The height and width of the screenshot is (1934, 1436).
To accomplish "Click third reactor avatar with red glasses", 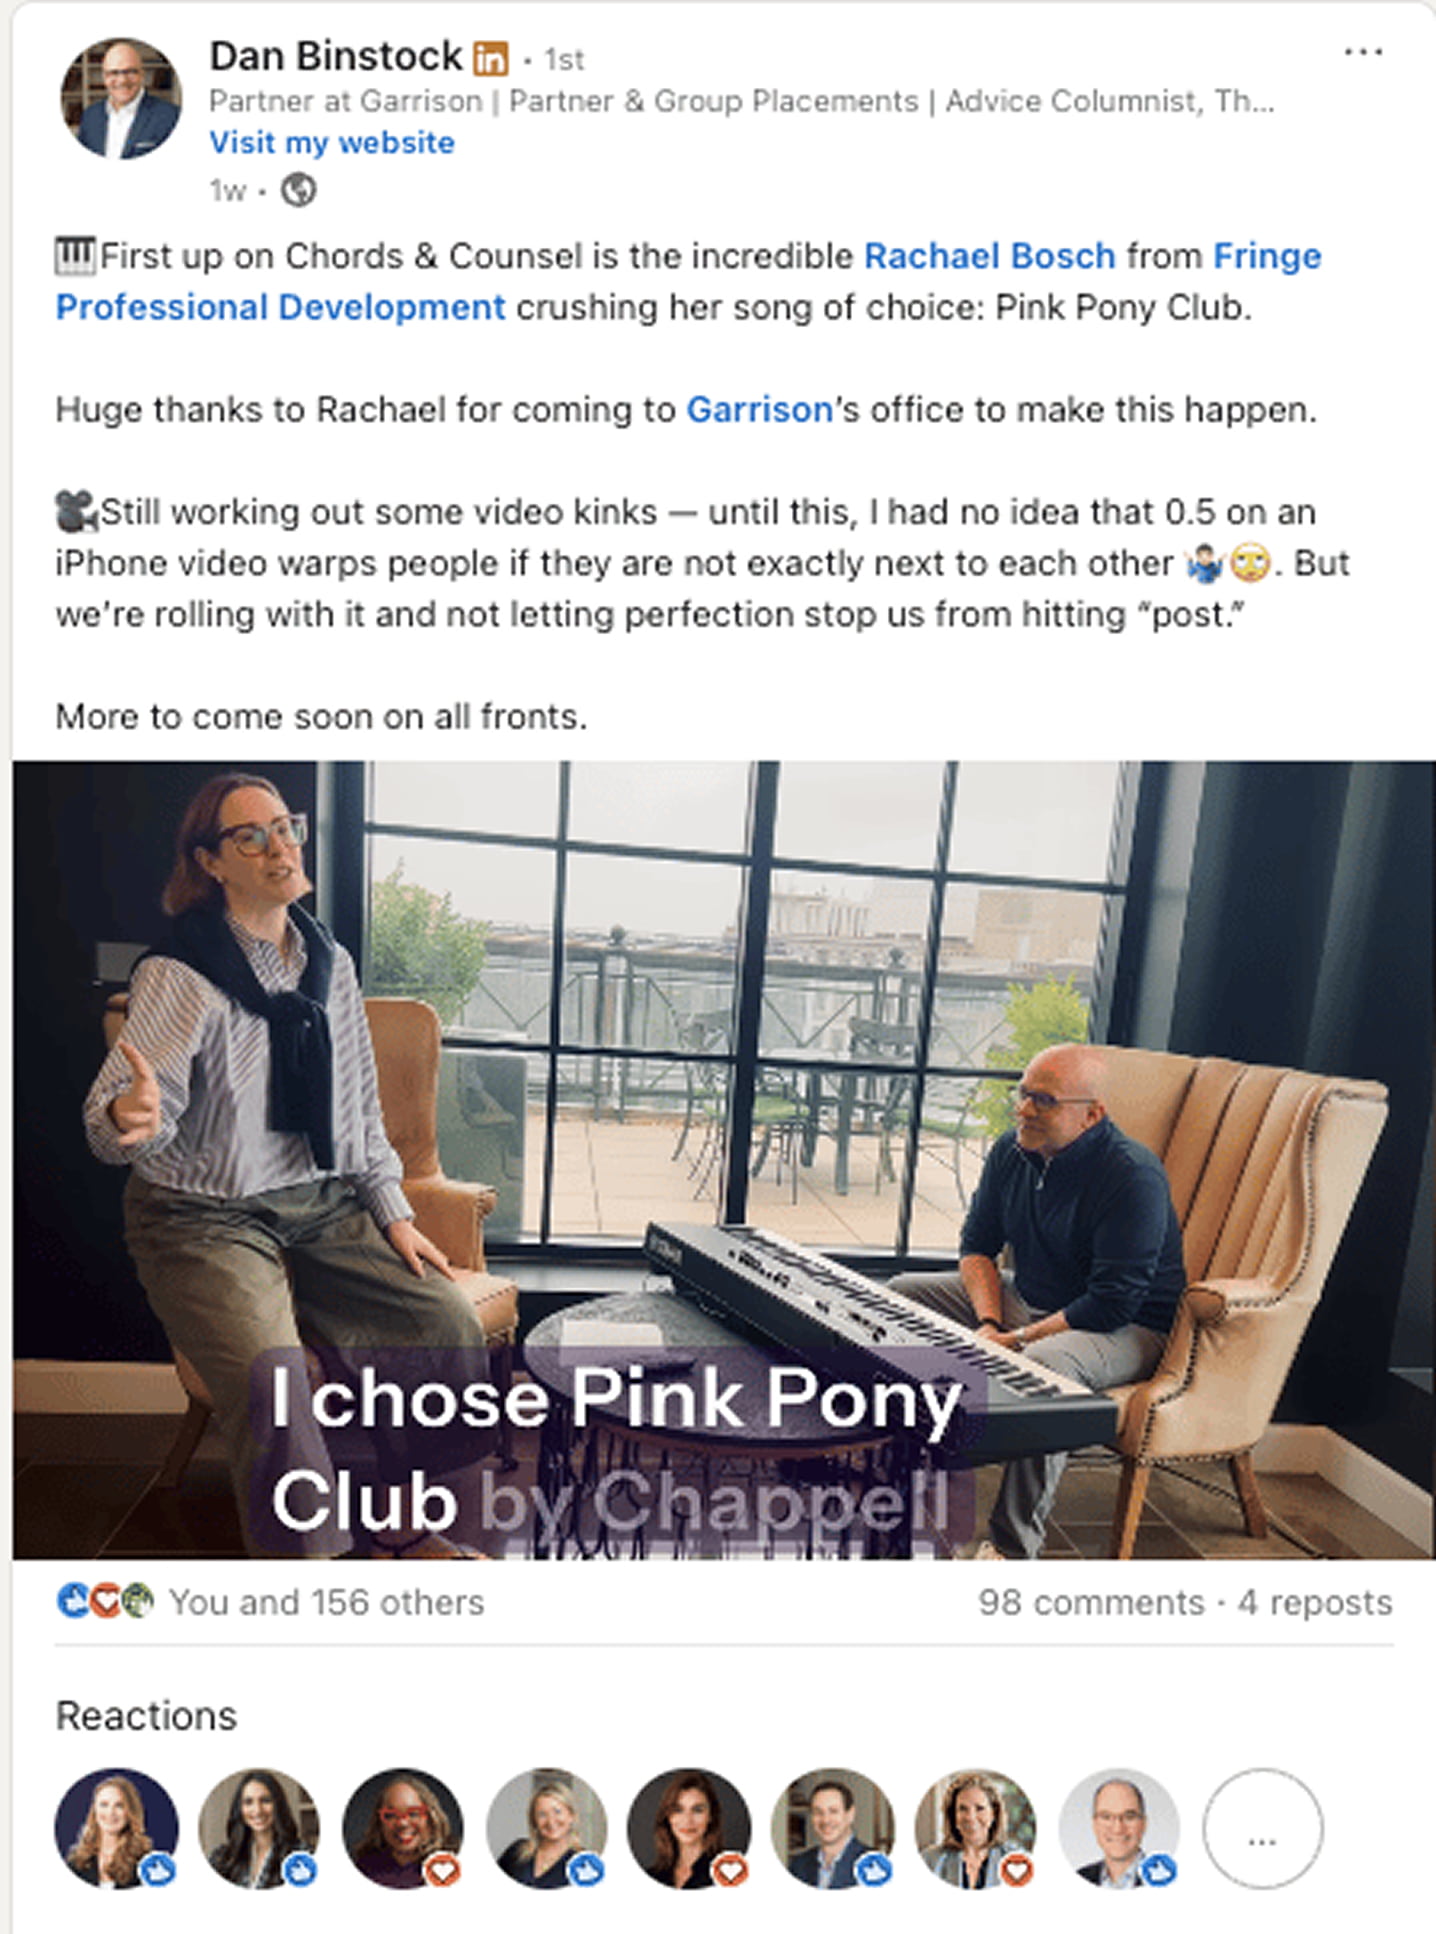I will [x=403, y=1828].
